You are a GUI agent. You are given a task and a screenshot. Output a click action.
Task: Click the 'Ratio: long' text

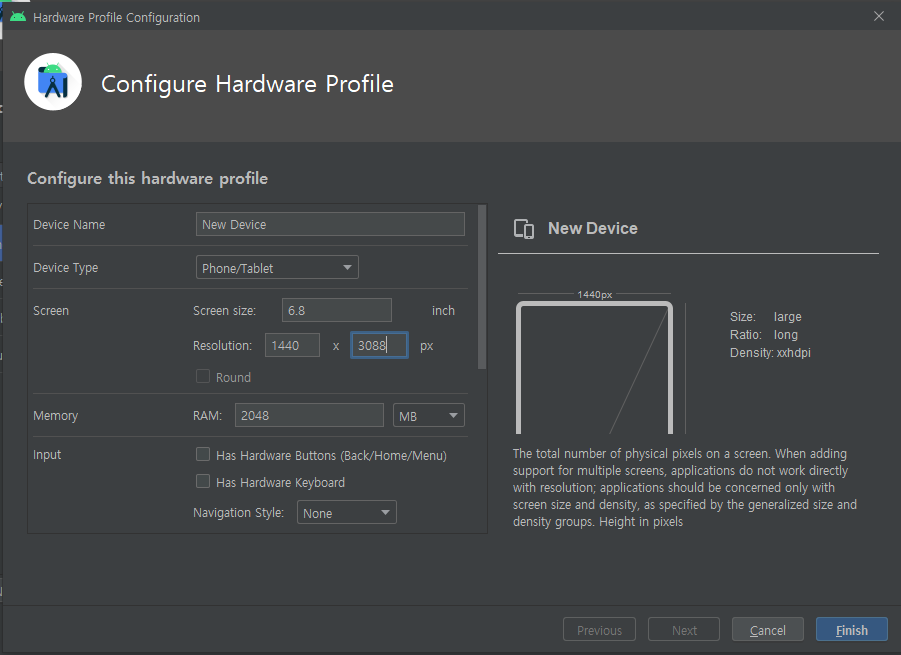tap(764, 334)
